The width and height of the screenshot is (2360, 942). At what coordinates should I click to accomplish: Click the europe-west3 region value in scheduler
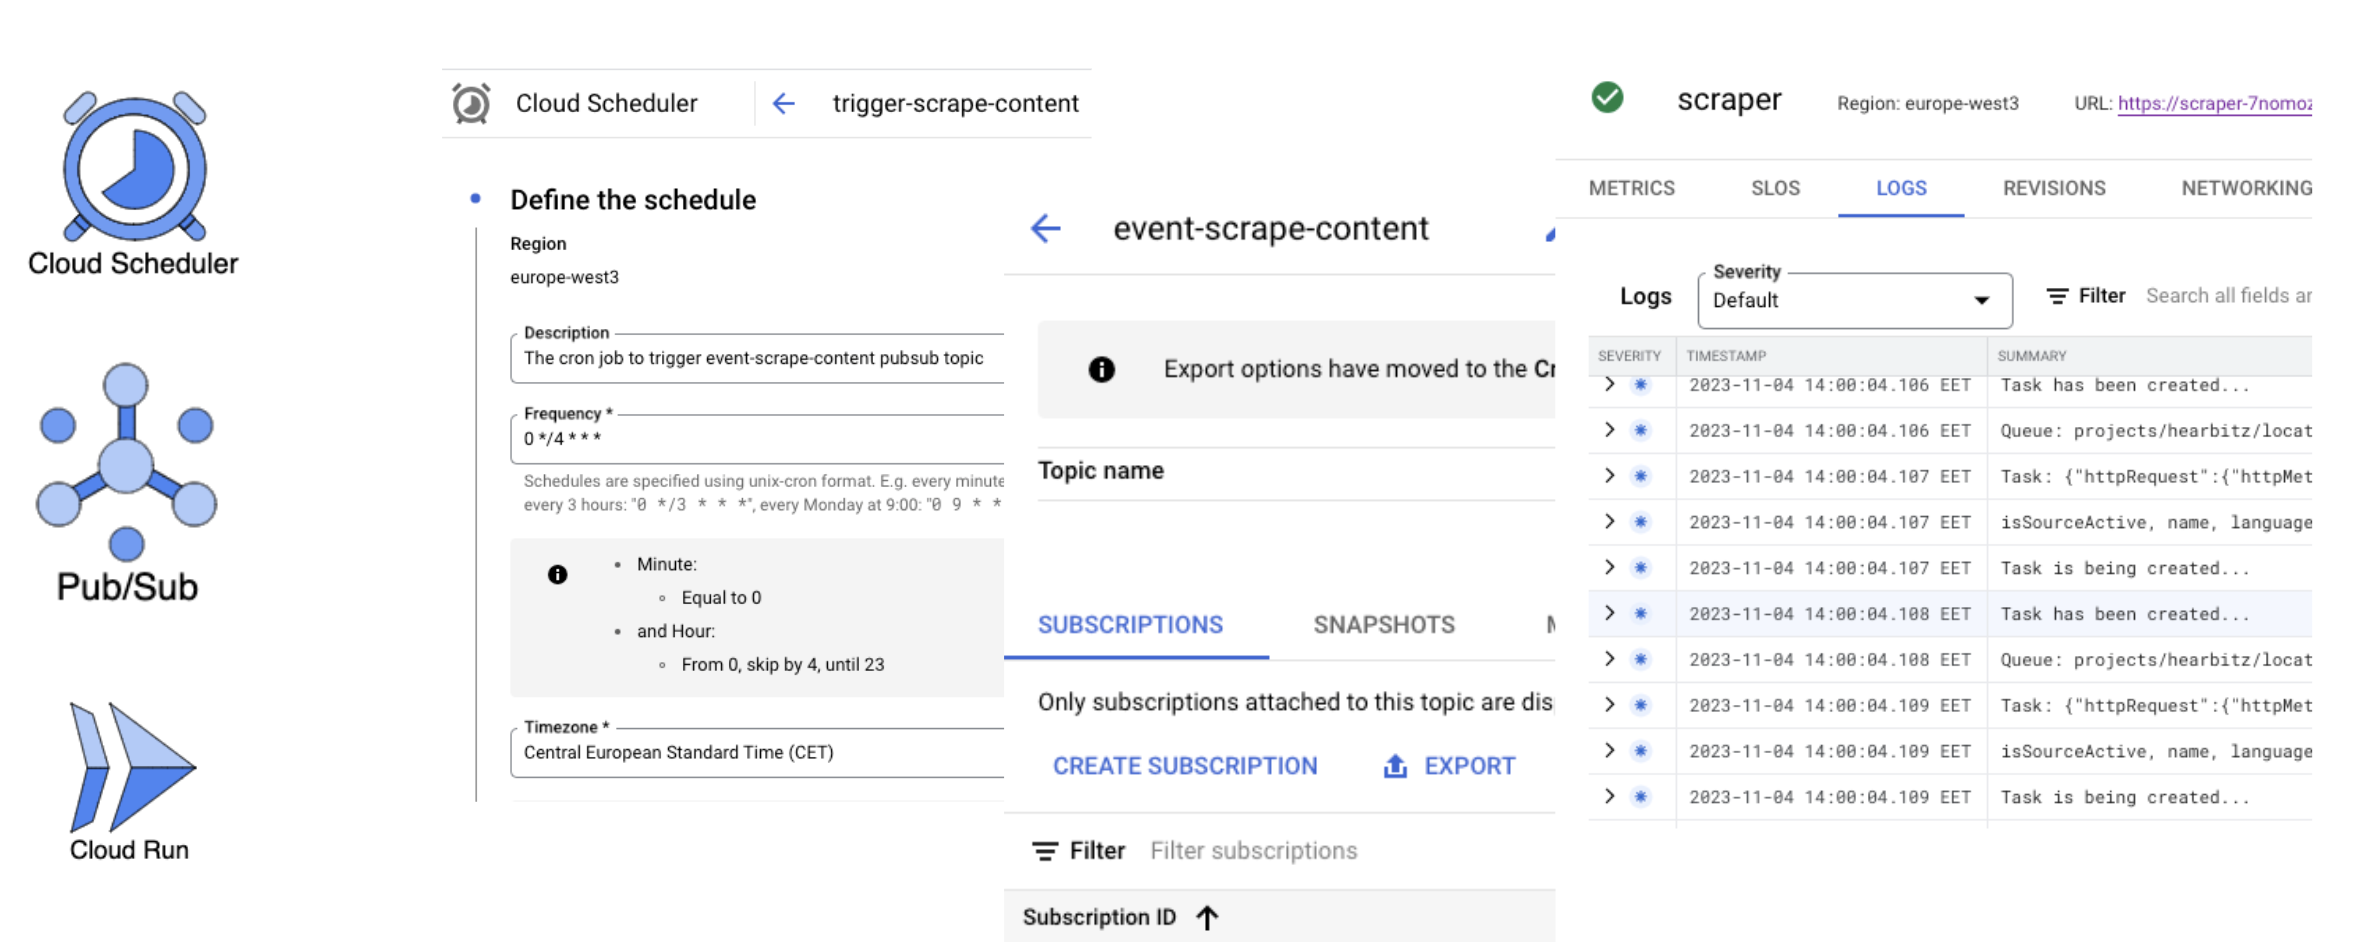click(x=564, y=277)
